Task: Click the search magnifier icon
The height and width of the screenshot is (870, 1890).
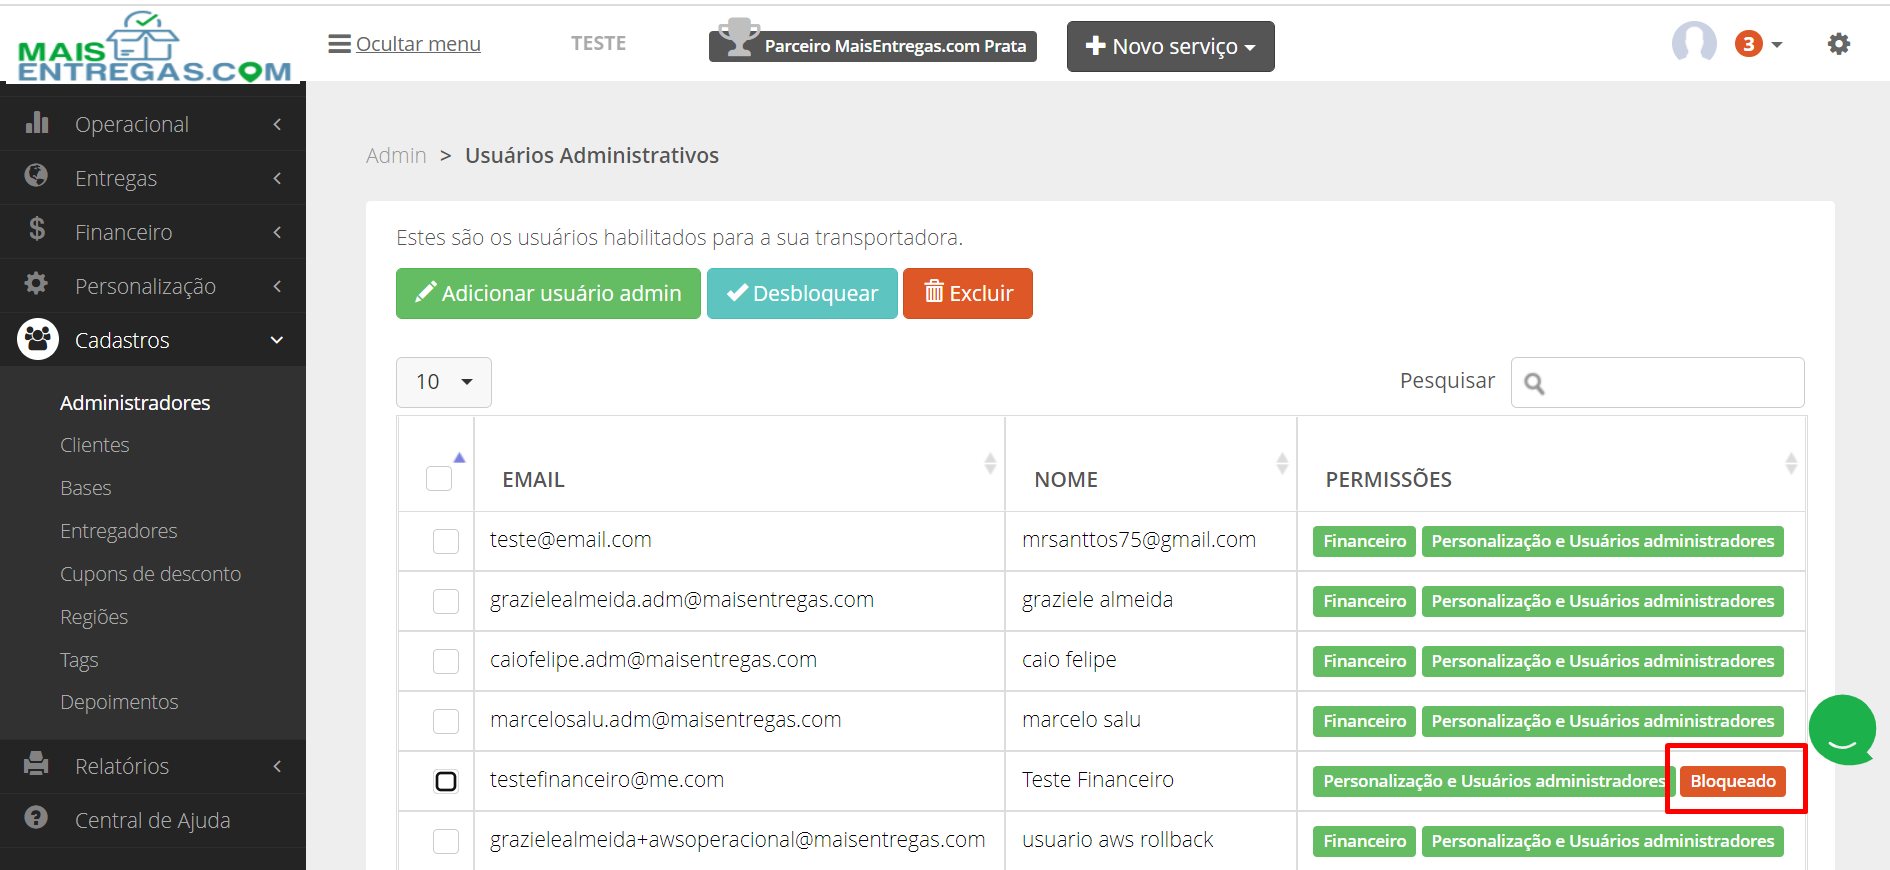Action: pyautogui.click(x=1534, y=383)
